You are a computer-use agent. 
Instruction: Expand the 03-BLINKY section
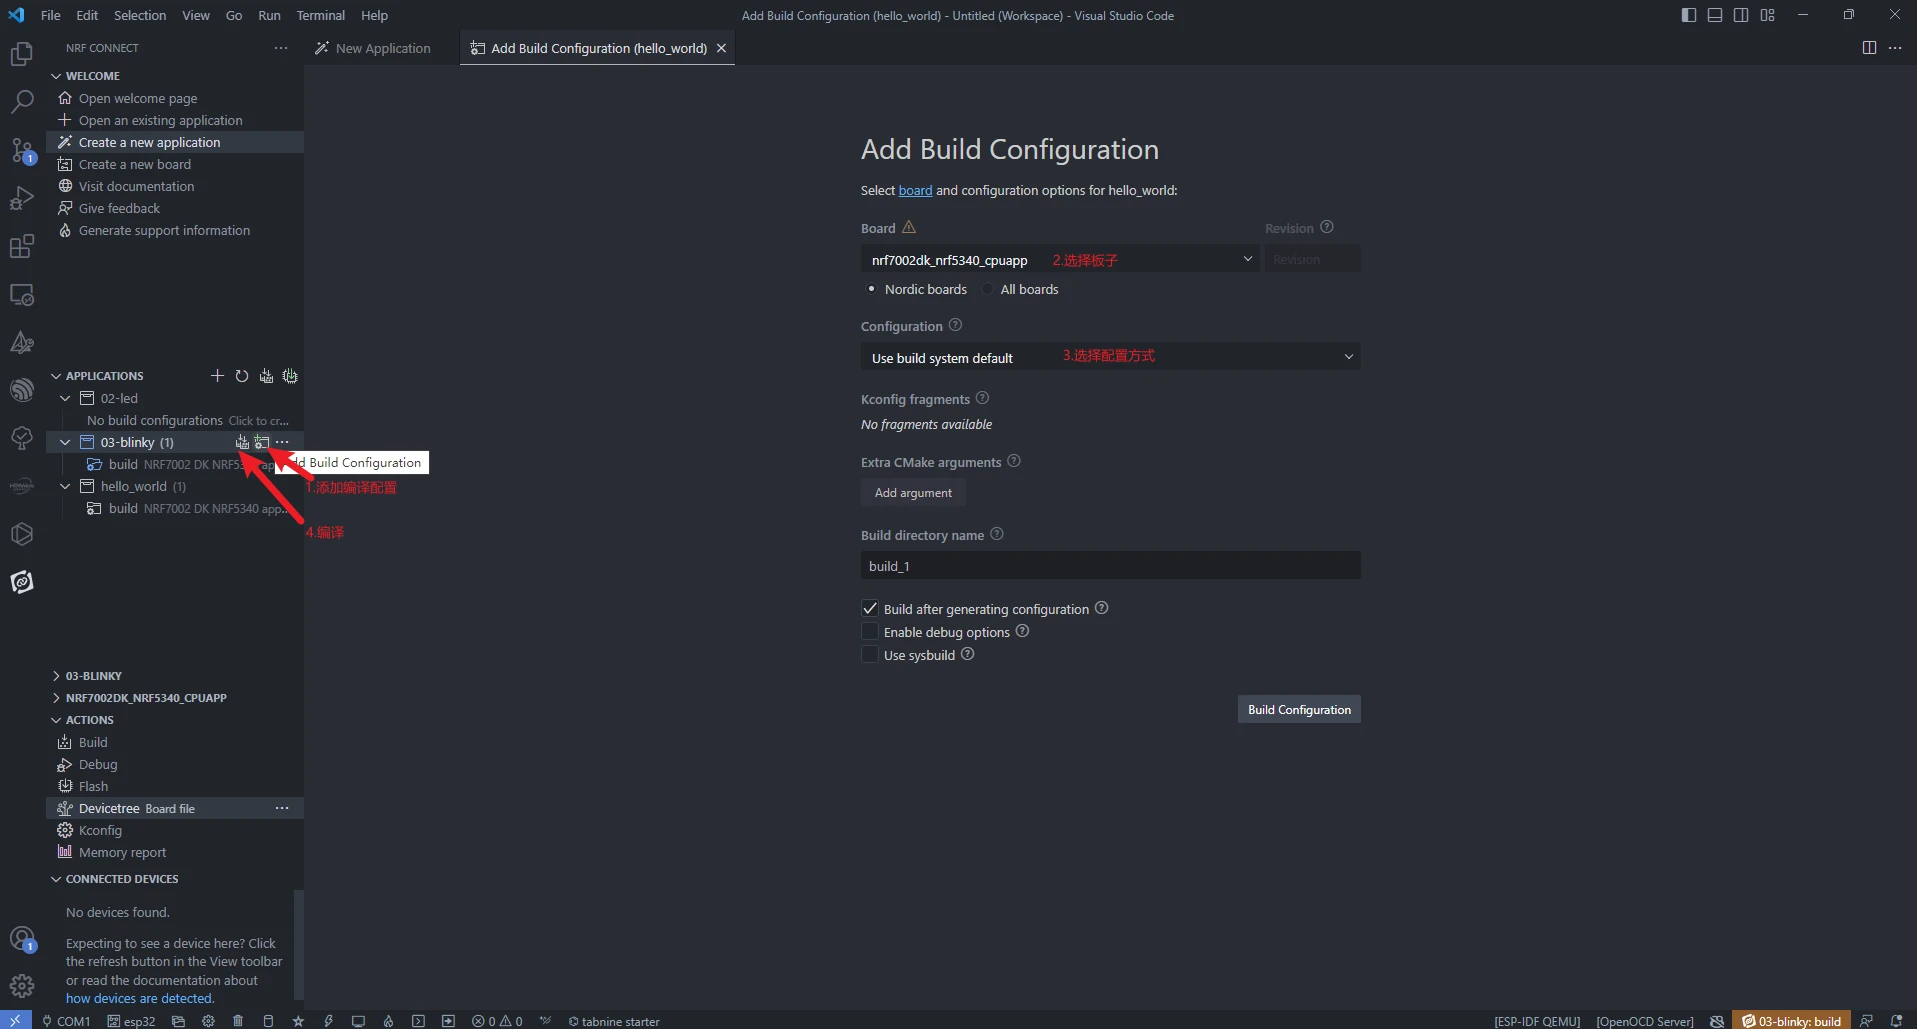(x=93, y=676)
